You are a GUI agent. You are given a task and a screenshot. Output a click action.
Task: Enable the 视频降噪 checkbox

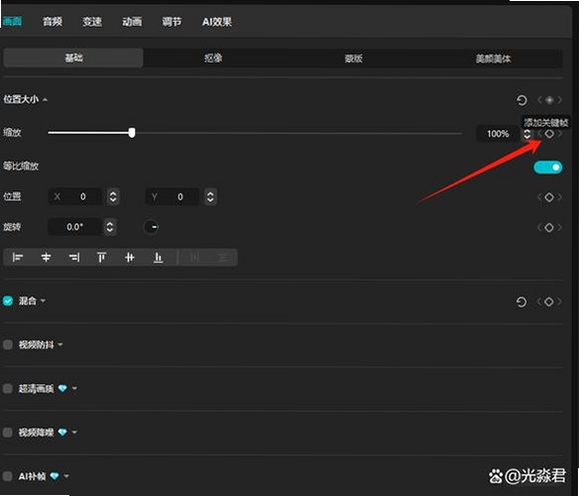click(8, 432)
